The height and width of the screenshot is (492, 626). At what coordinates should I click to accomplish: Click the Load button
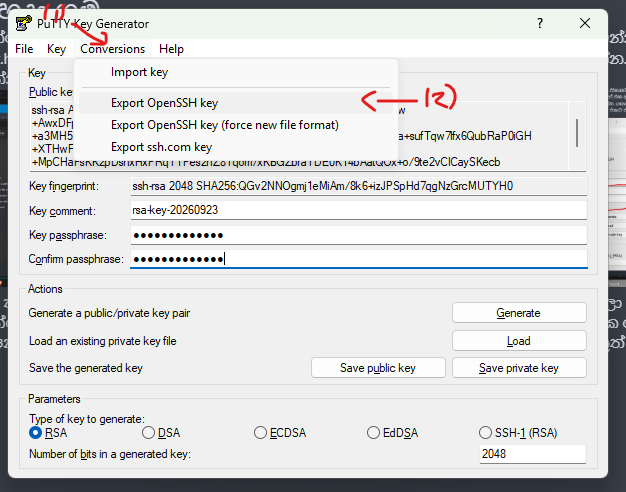pos(519,341)
